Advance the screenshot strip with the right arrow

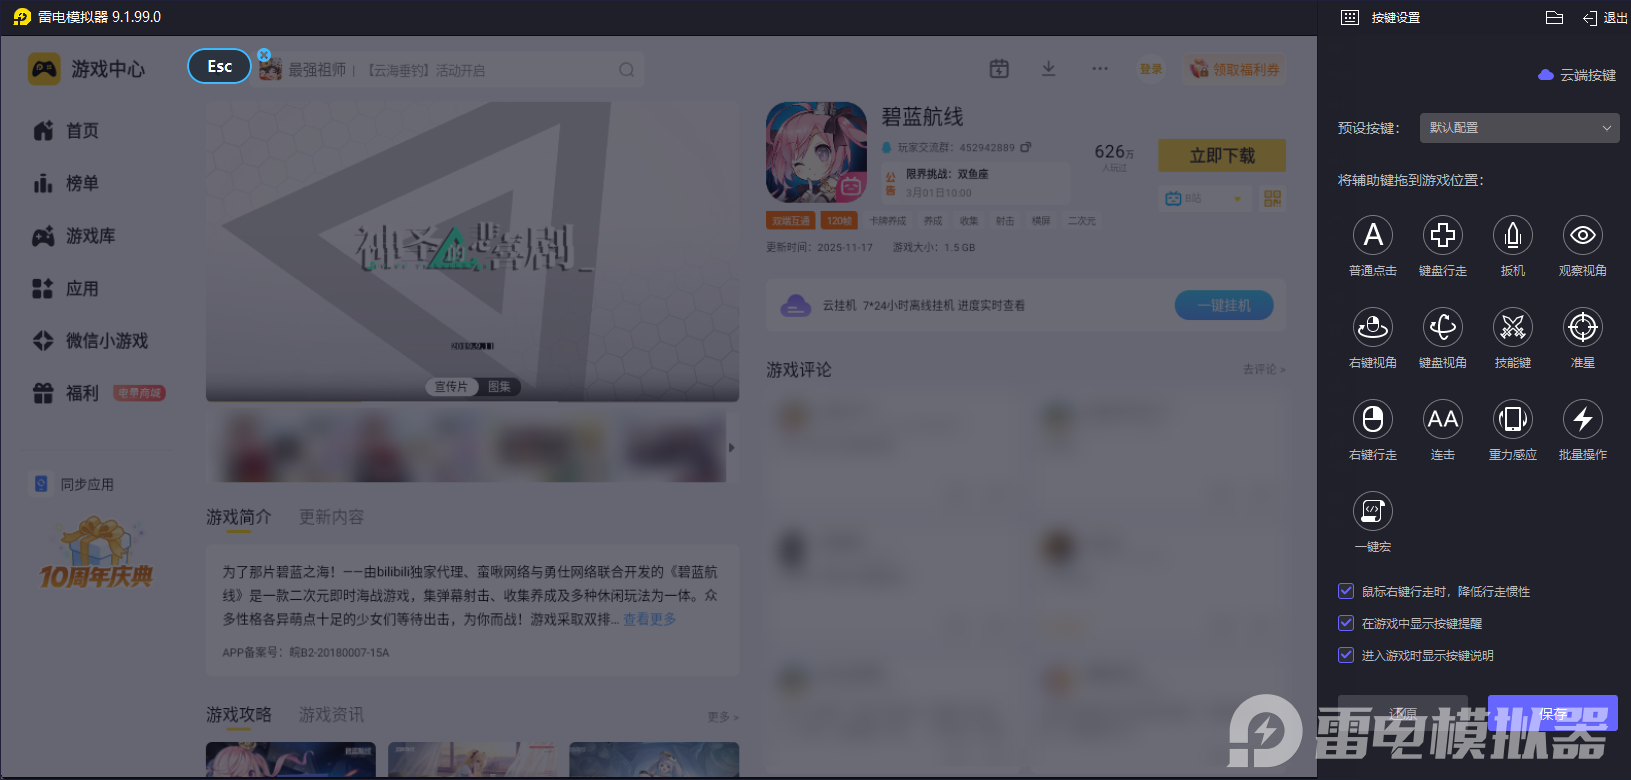[x=731, y=447]
